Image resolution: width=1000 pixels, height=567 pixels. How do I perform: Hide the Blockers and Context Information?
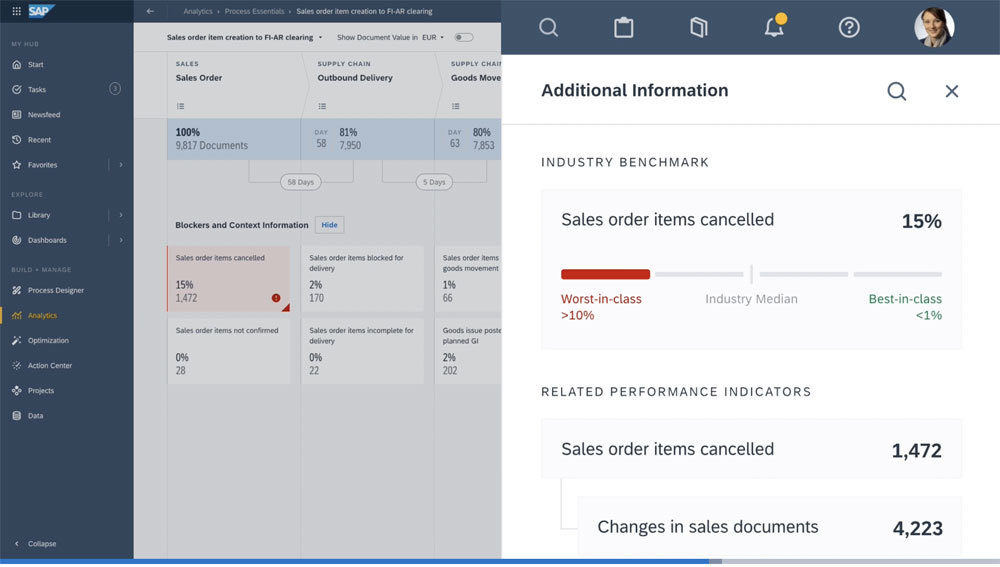(329, 225)
